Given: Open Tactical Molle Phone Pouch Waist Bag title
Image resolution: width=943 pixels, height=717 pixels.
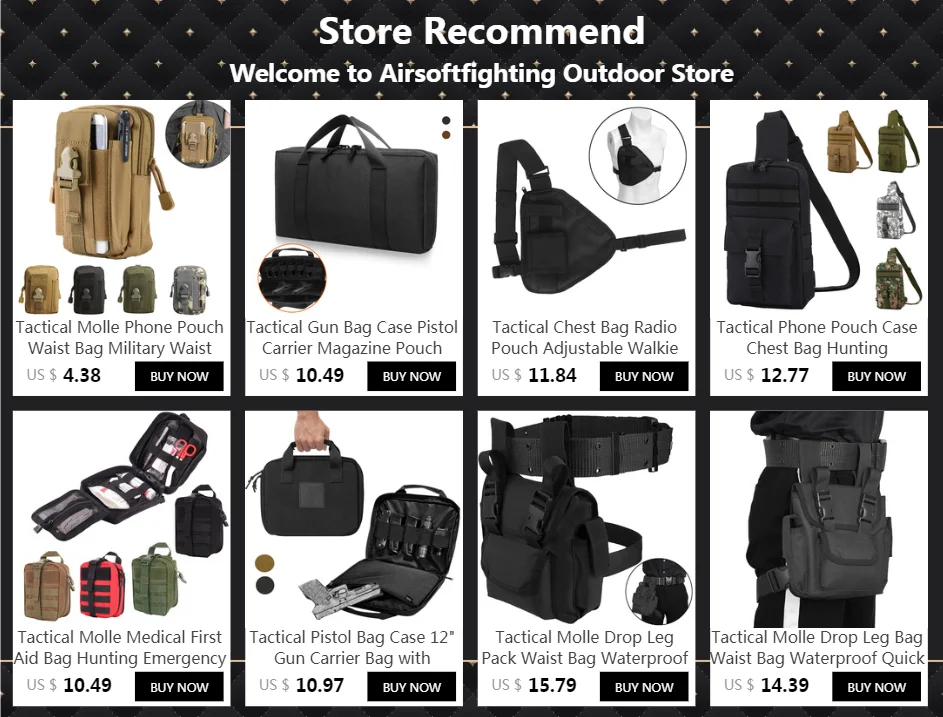Looking at the screenshot, I should 120,337.
